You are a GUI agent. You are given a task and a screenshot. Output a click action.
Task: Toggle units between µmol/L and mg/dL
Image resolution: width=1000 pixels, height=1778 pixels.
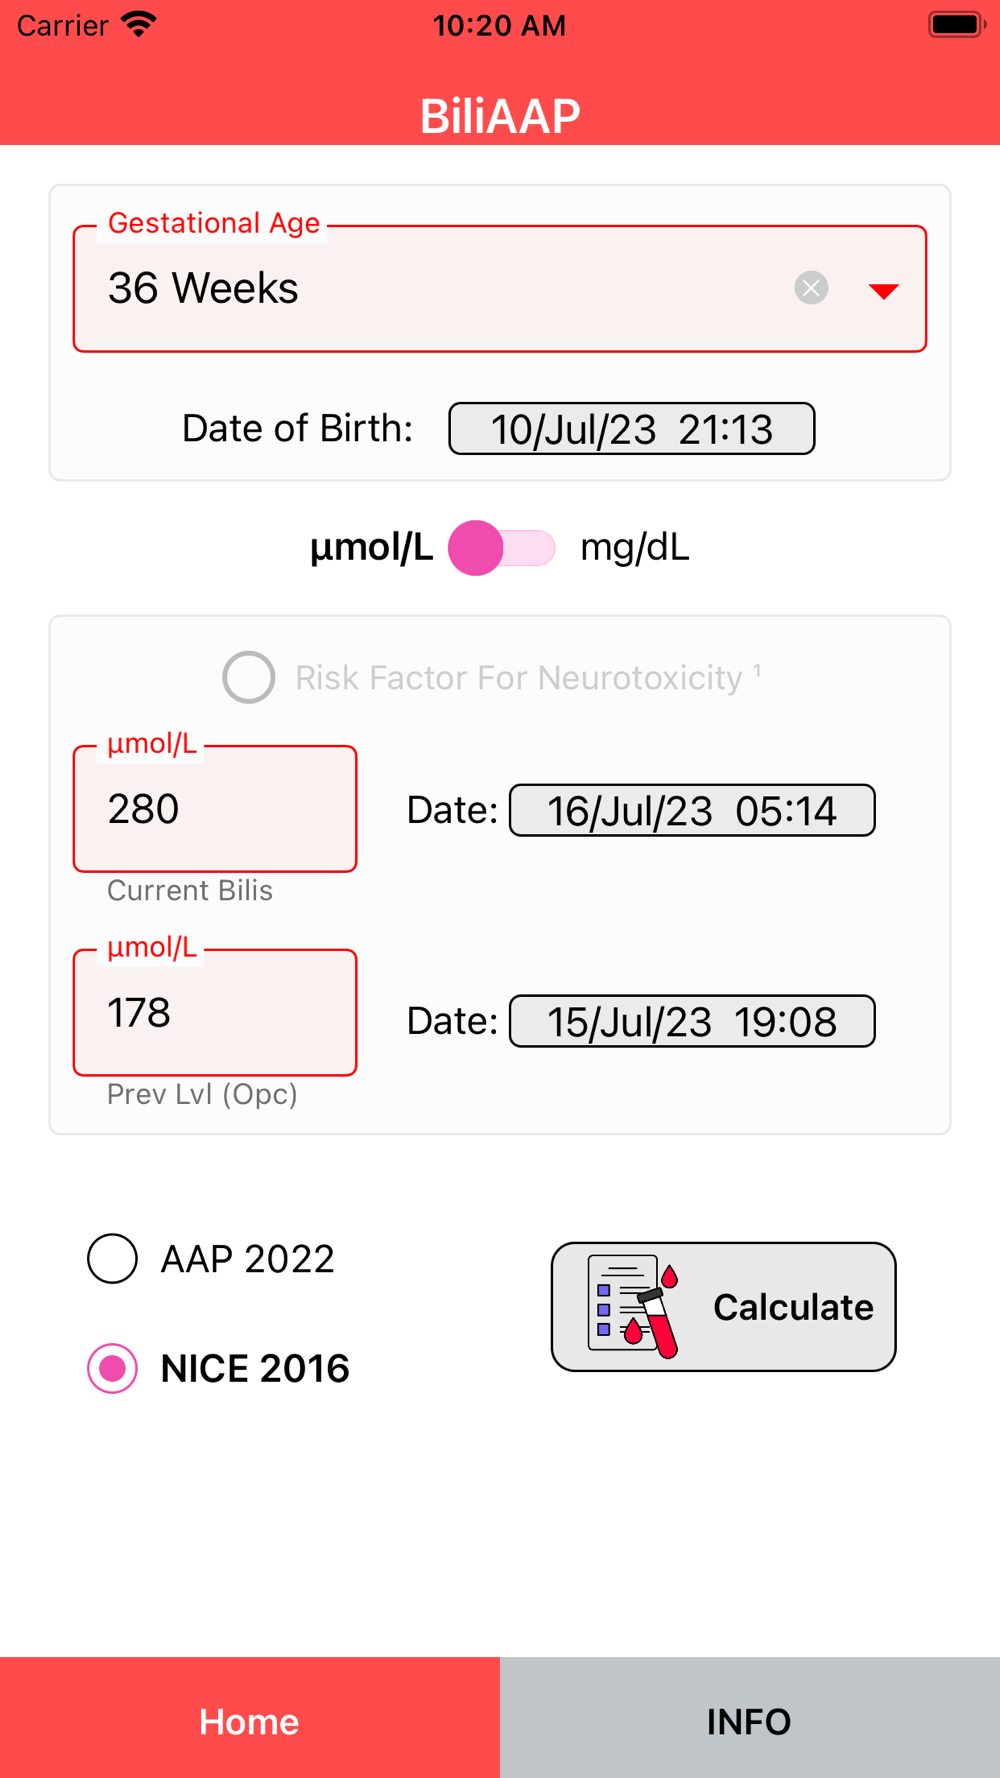[502, 548]
